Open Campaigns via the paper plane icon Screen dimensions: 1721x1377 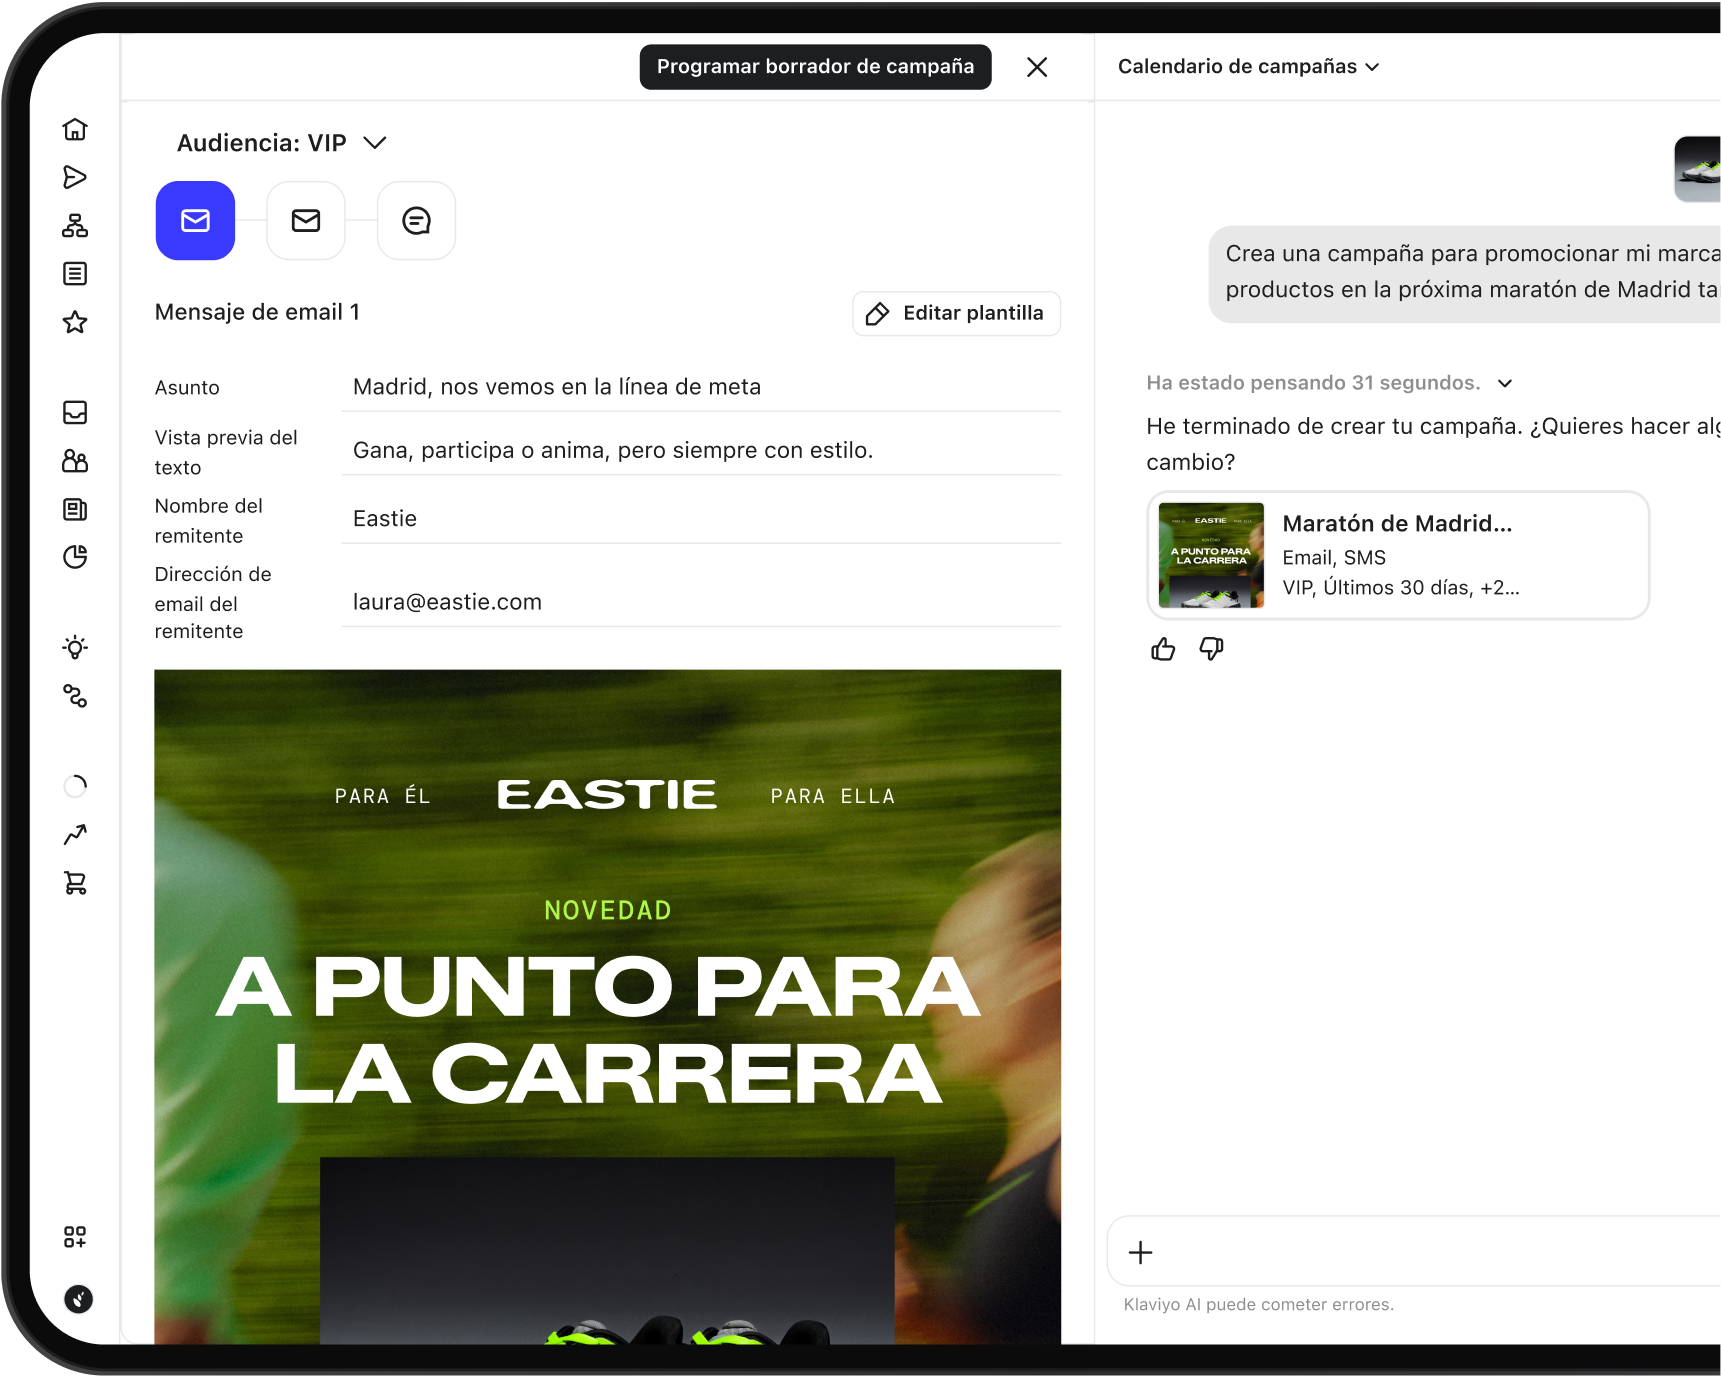75,177
